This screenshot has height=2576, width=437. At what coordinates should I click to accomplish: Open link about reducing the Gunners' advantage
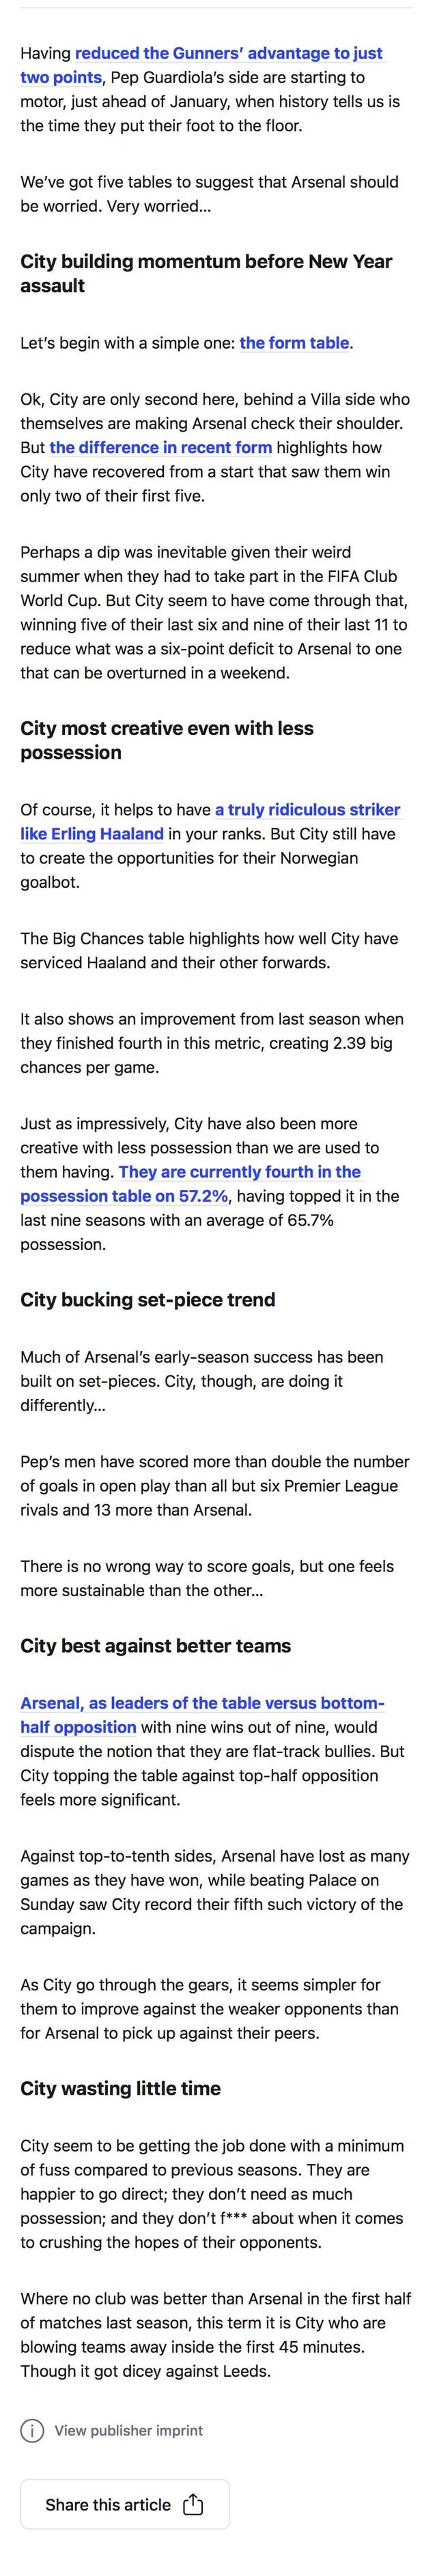pyautogui.click(x=228, y=53)
